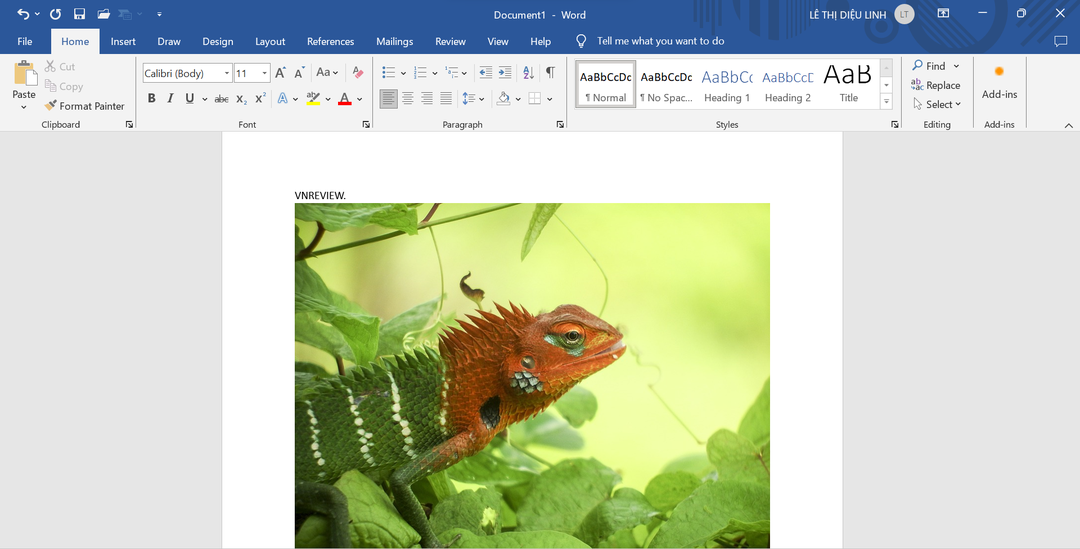Open the References tab

pyautogui.click(x=330, y=42)
